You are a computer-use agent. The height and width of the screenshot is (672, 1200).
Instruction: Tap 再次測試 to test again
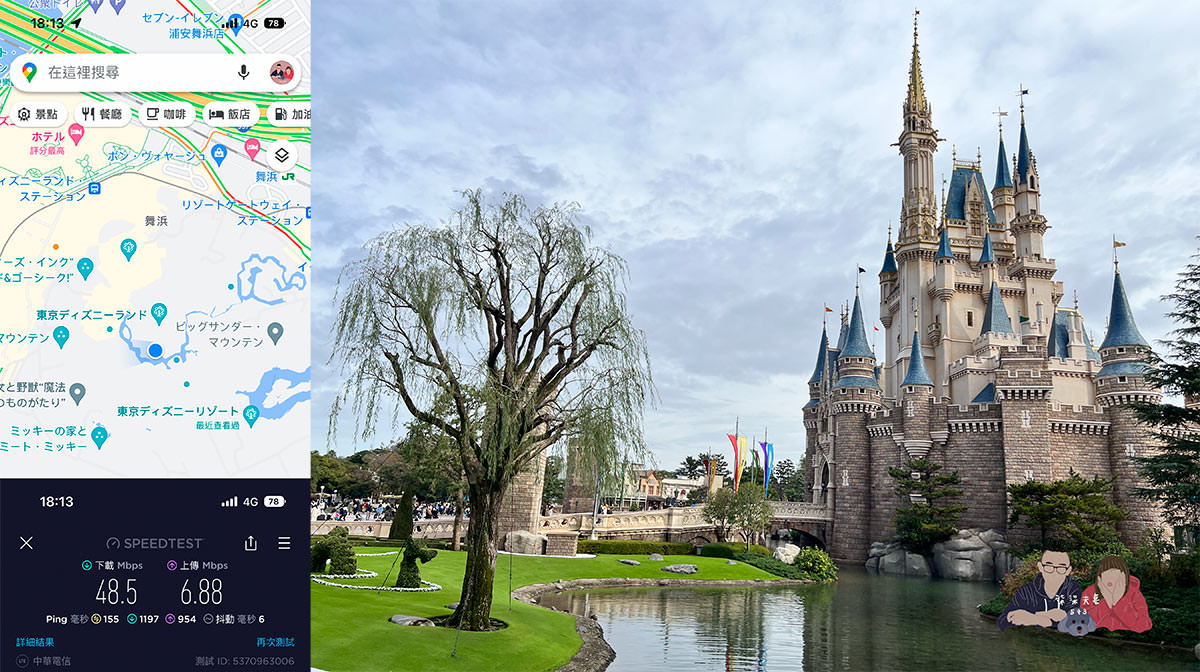point(275,642)
